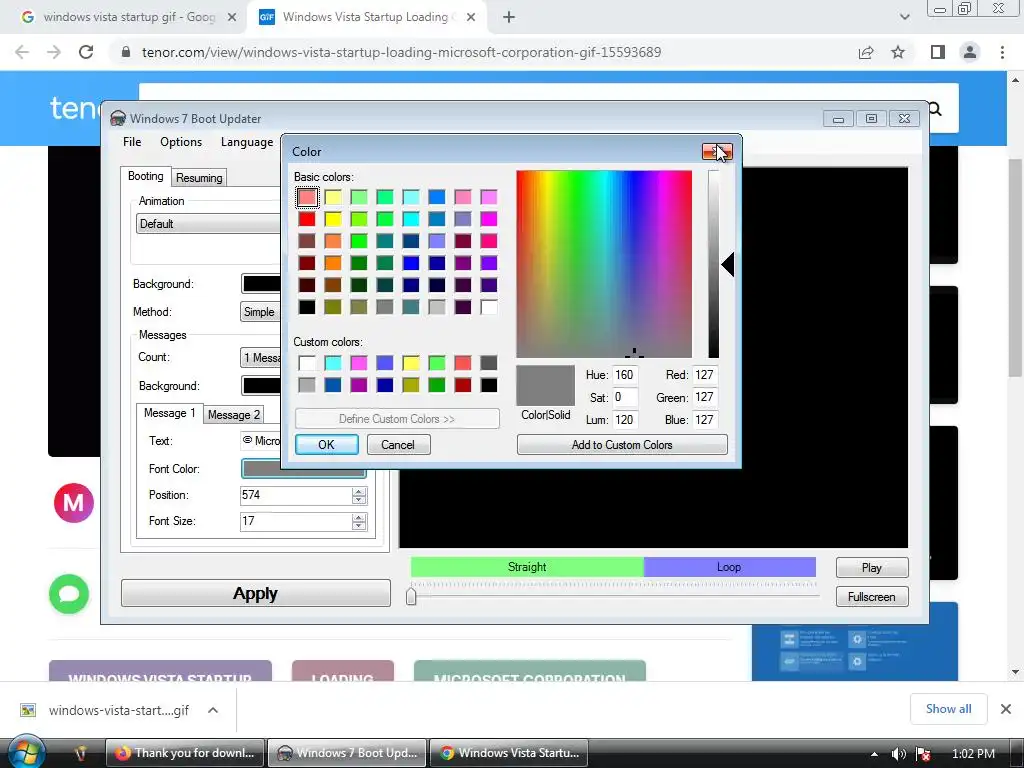Viewport: 1024px width, 768px height.
Task: Choose dark red custom color swatch
Action: point(462,385)
